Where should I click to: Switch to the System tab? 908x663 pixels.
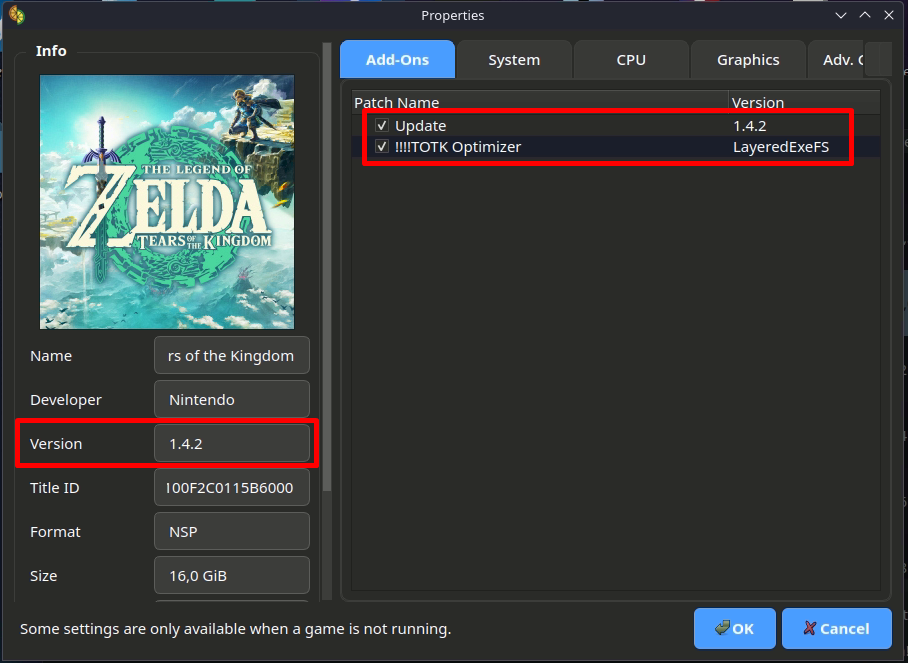click(x=514, y=60)
